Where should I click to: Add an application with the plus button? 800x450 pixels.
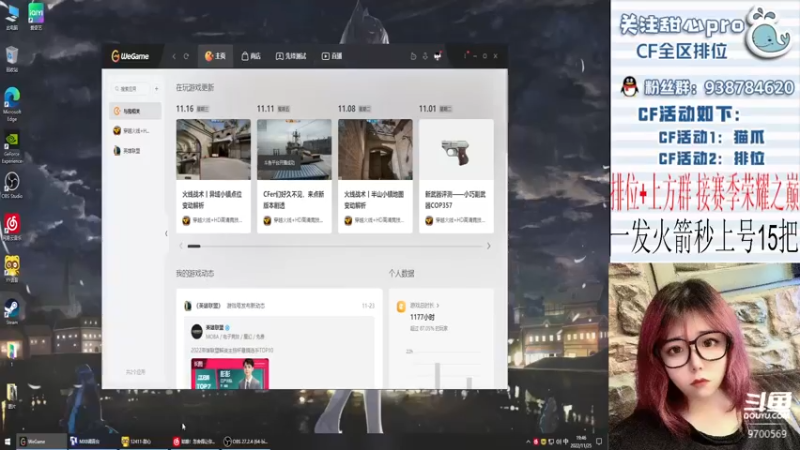click(157, 89)
